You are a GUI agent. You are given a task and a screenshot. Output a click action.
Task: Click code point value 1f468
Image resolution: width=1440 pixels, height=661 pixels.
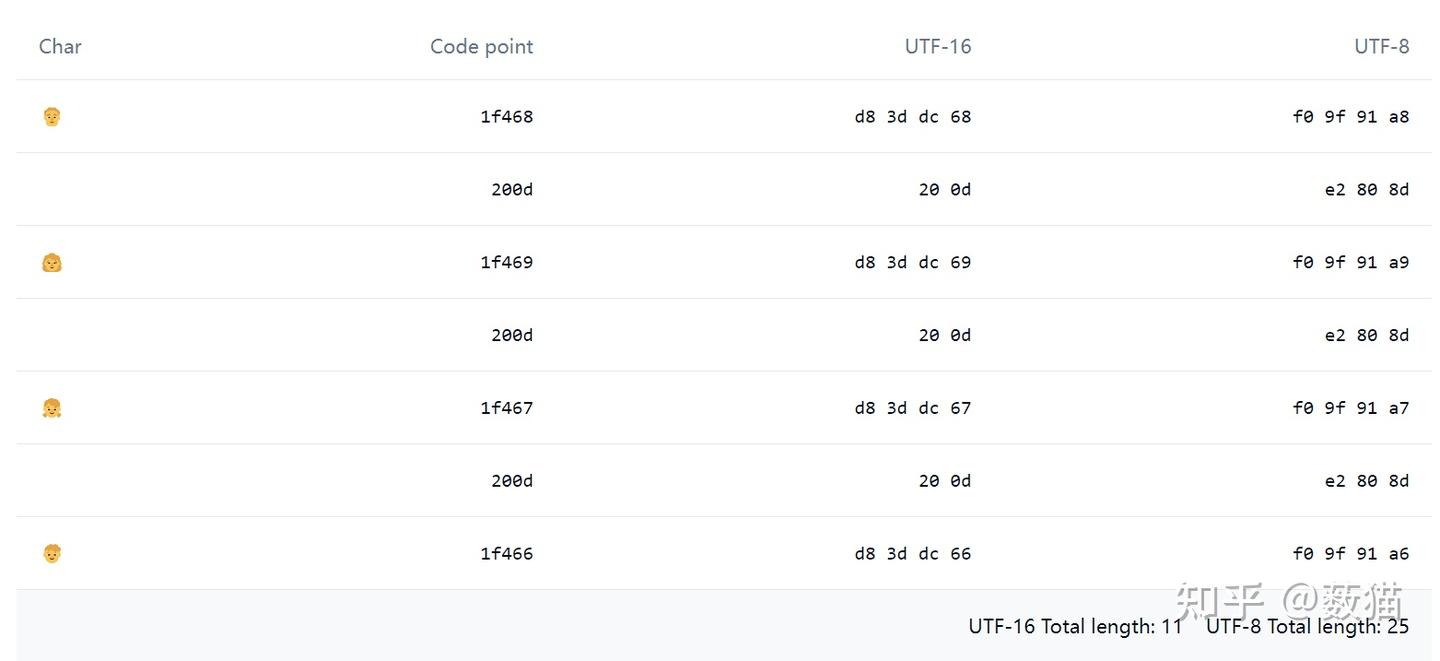(x=506, y=117)
